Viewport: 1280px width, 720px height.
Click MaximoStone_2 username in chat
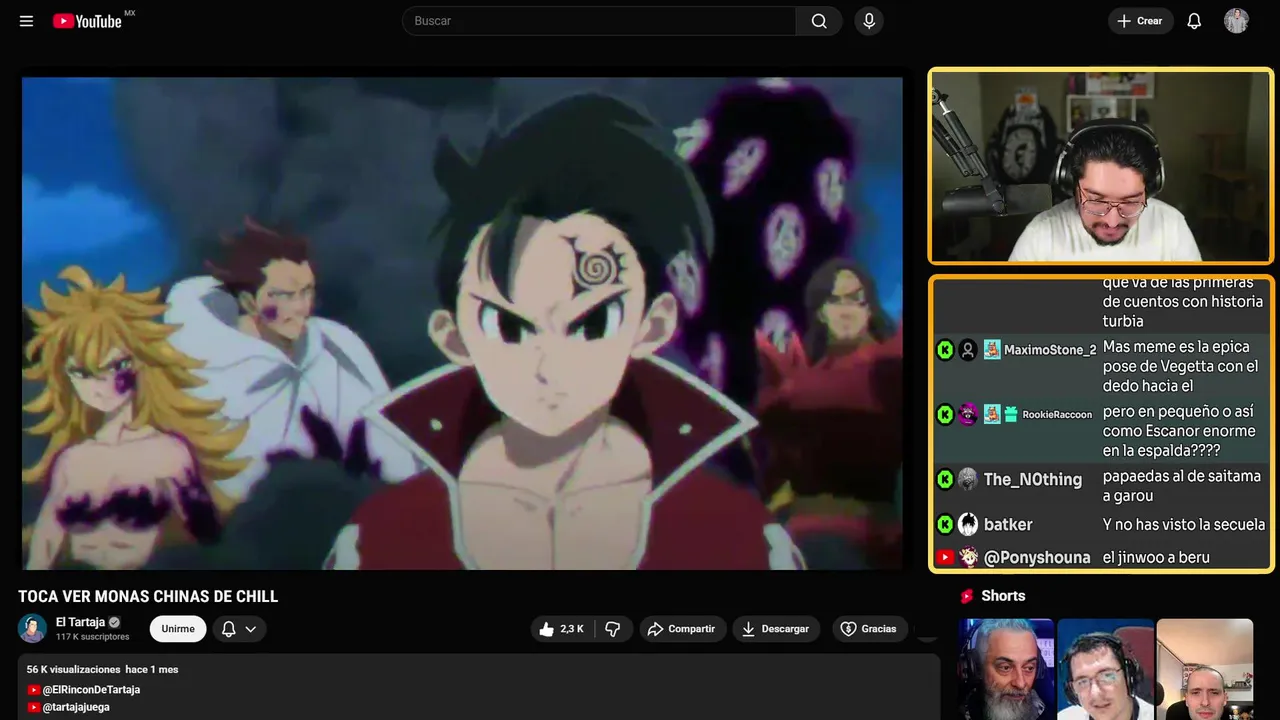(1050, 350)
